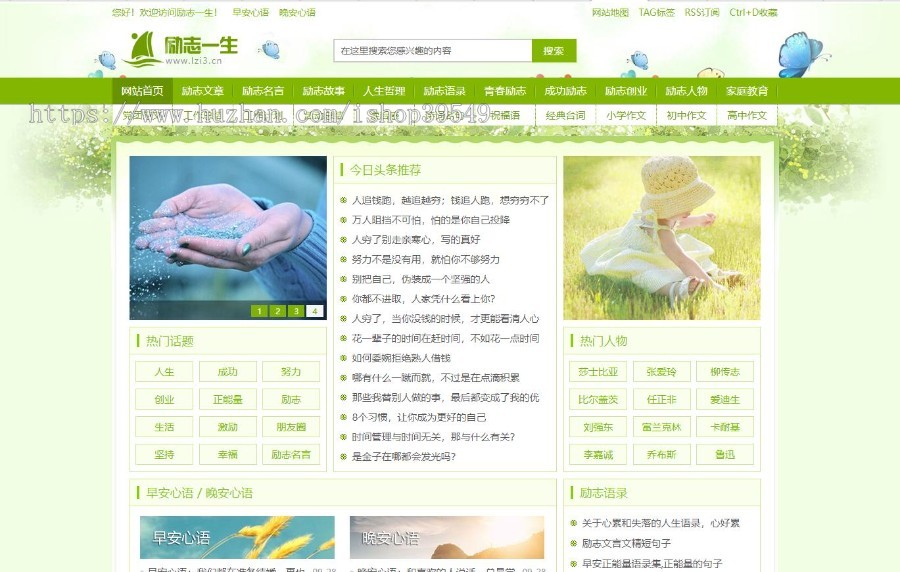Click the 励志一生 sailboat logo
Image resolution: width=900 pixels, height=572 pixels.
(x=183, y=49)
